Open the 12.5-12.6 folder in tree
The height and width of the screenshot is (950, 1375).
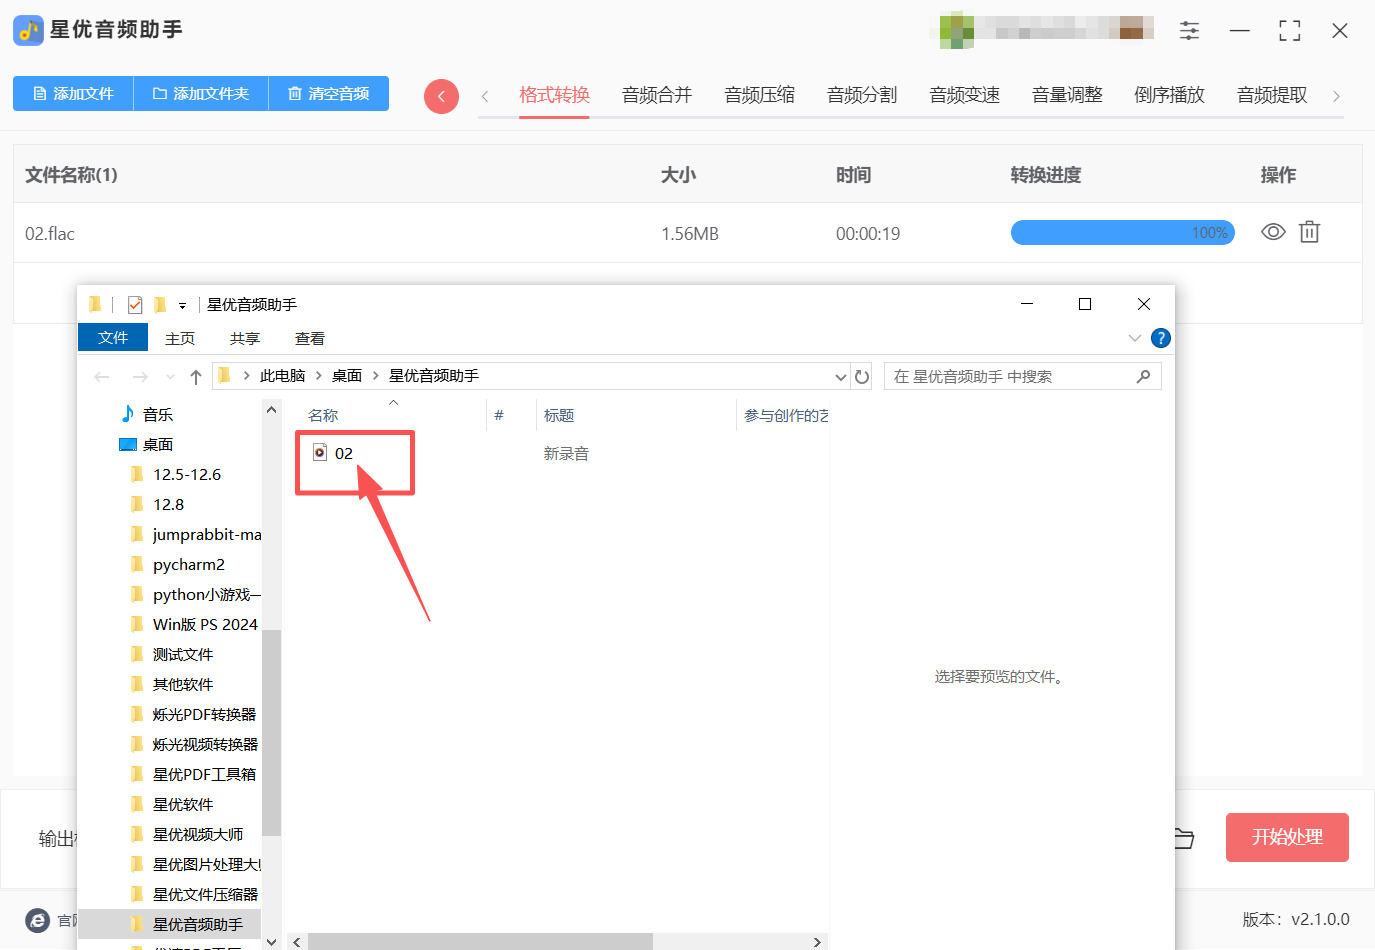pyautogui.click(x=187, y=474)
